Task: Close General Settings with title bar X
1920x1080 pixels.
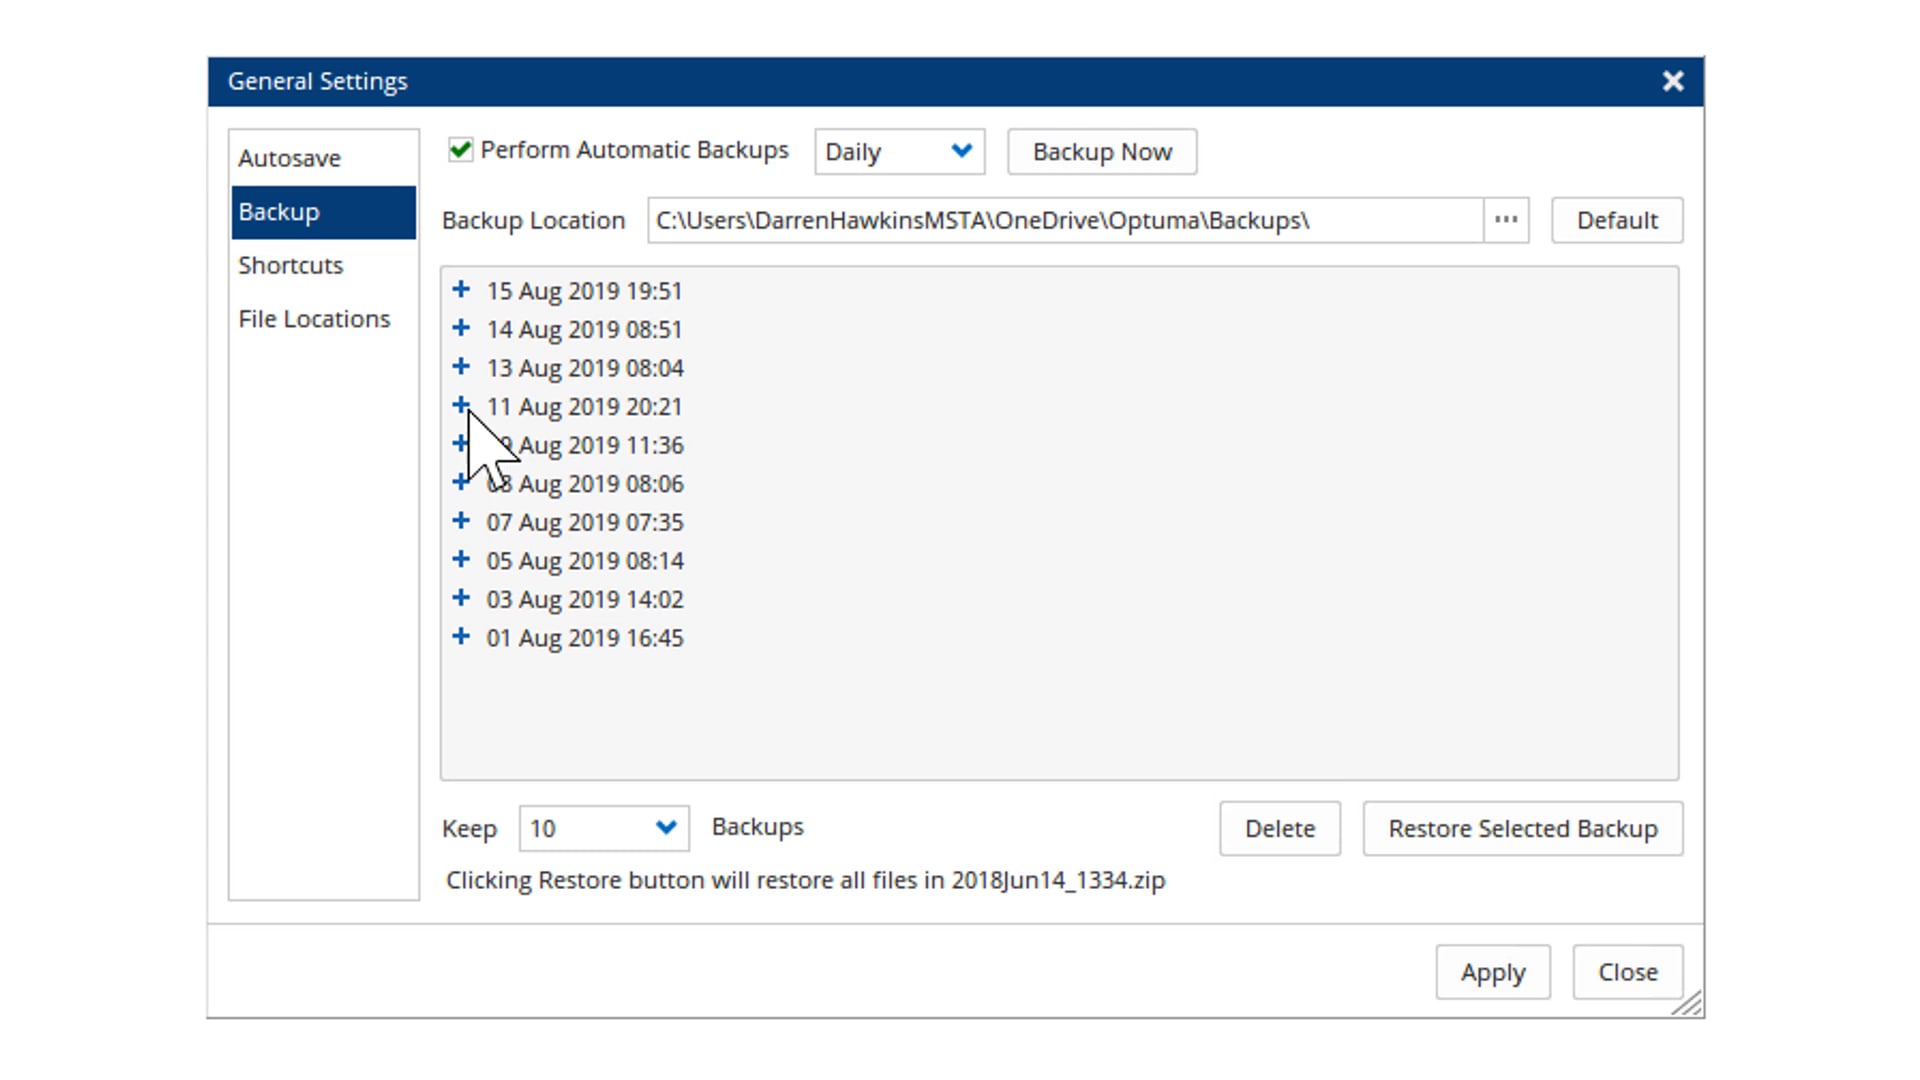Action: click(x=1673, y=81)
